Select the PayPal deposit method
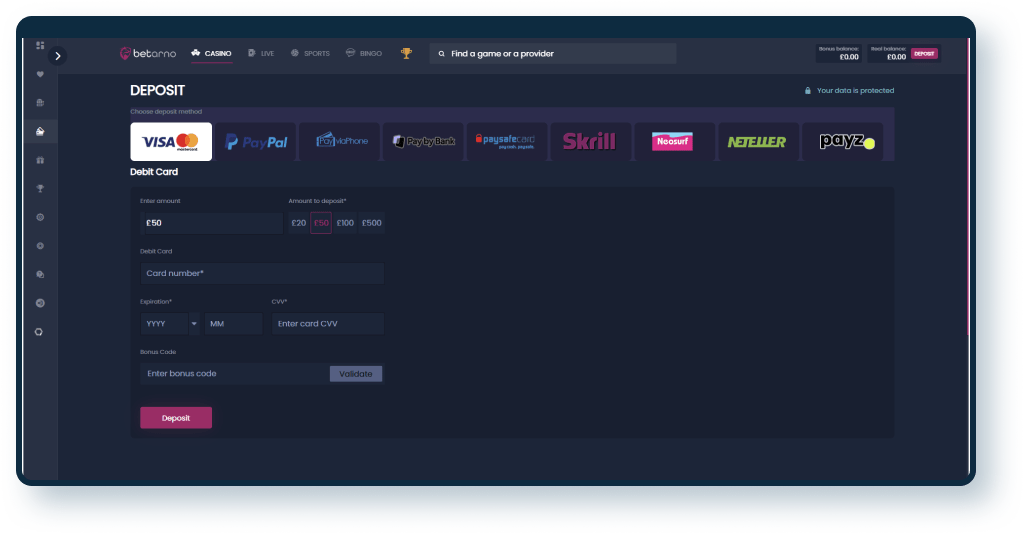This screenshot has height=534, width=1024. coord(256,142)
